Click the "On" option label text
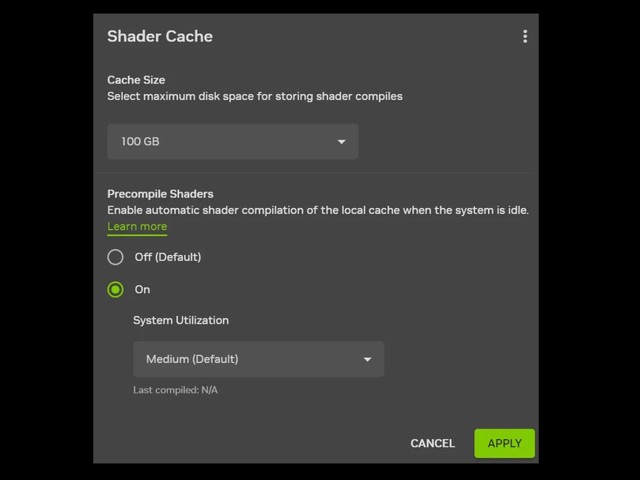This screenshot has width=640, height=480. (142, 290)
